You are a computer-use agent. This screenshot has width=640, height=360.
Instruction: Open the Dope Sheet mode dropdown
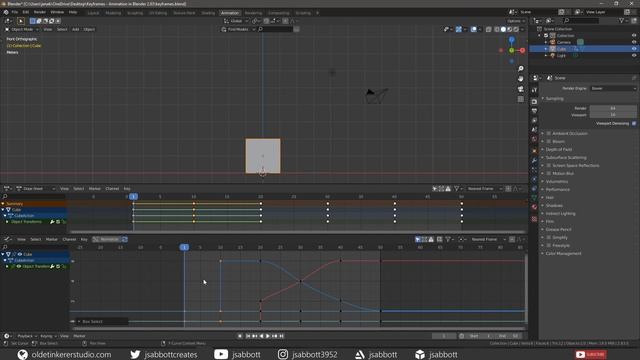pos(35,189)
